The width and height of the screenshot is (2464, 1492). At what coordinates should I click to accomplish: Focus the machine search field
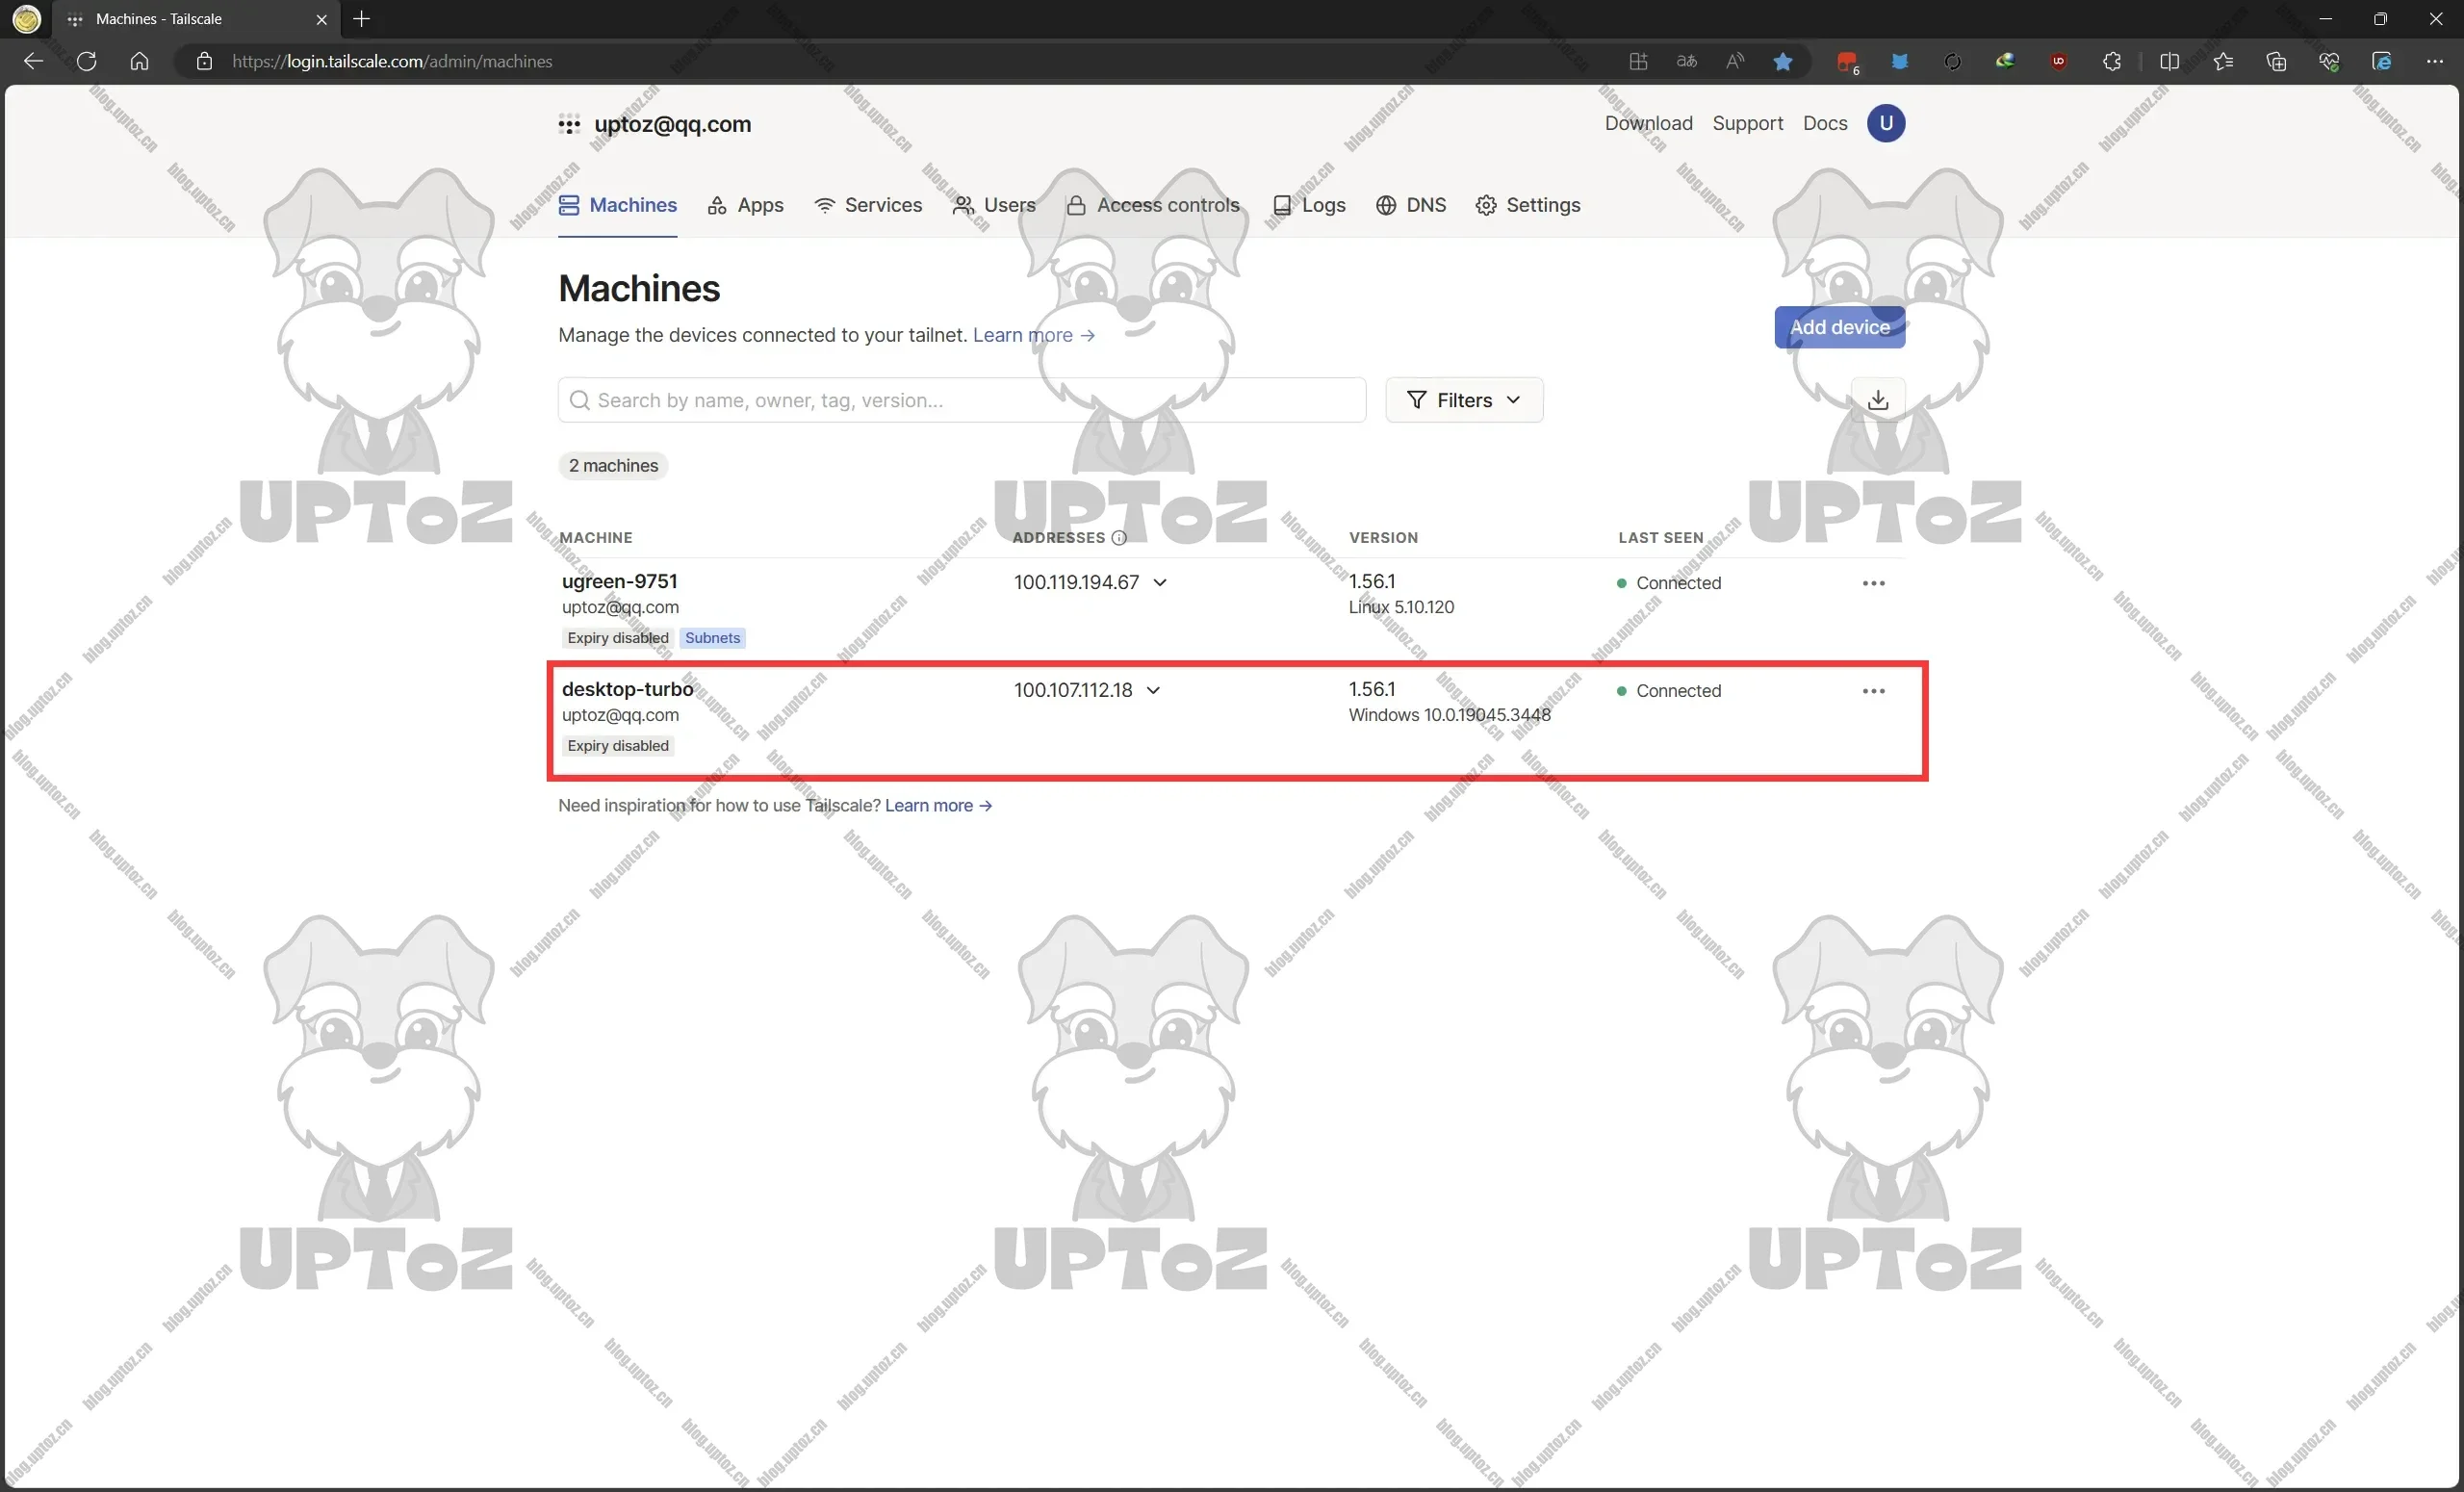click(962, 400)
